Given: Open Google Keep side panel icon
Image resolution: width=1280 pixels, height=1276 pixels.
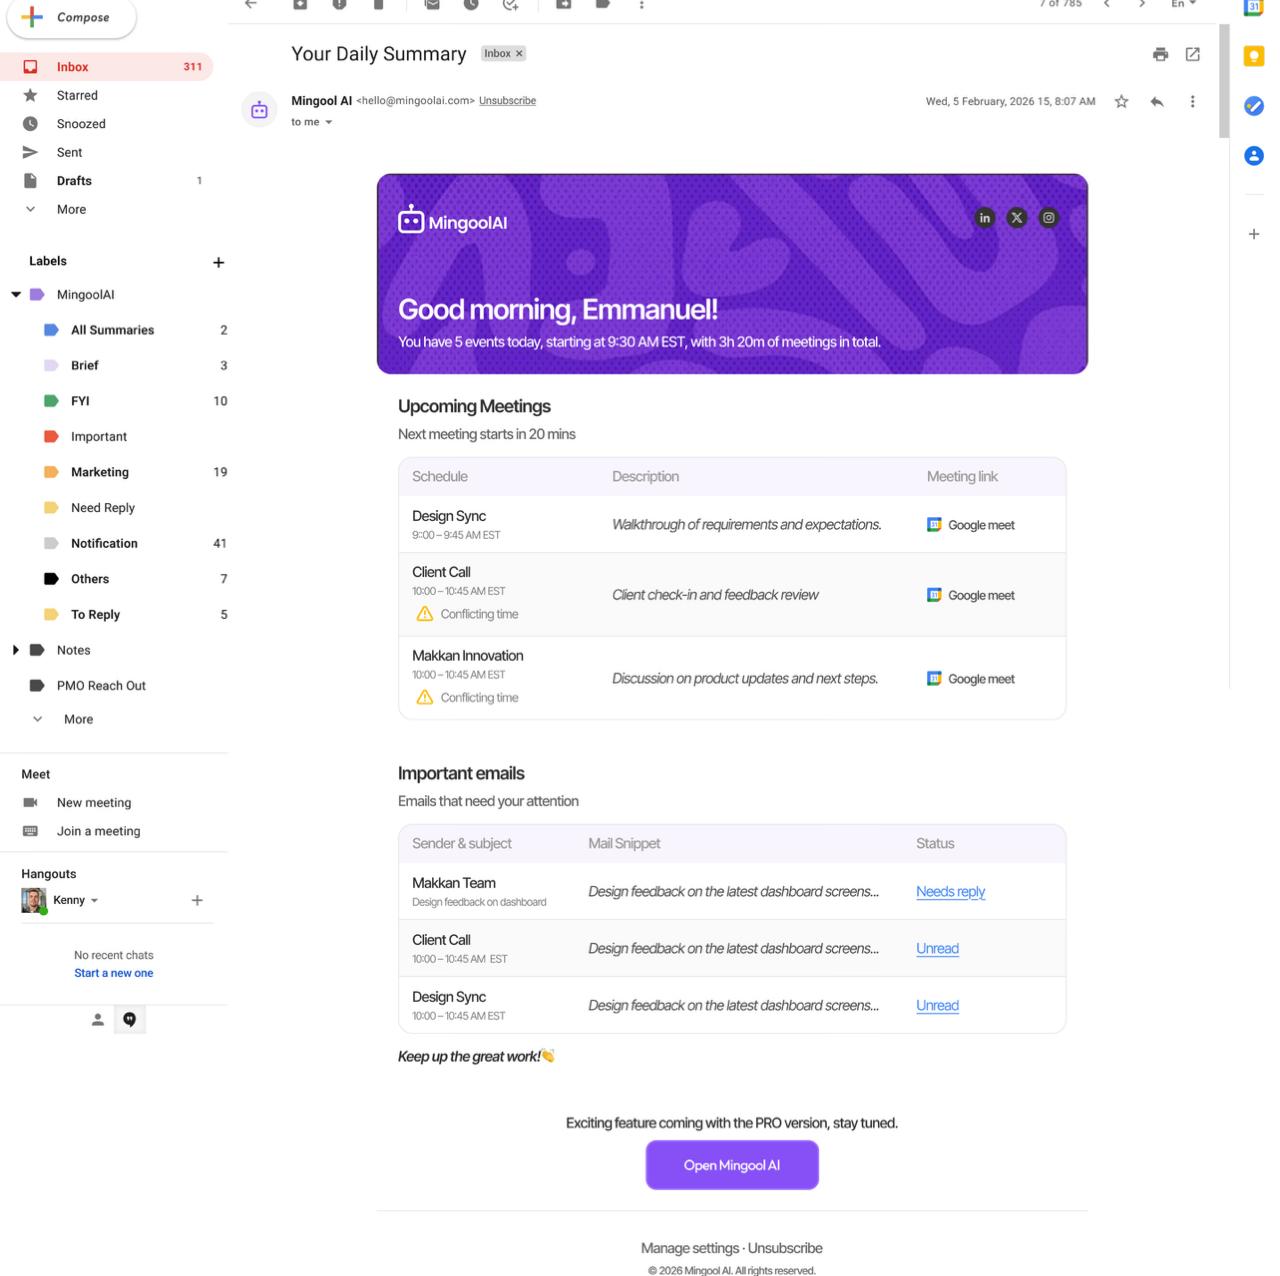Looking at the screenshot, I should tap(1253, 57).
